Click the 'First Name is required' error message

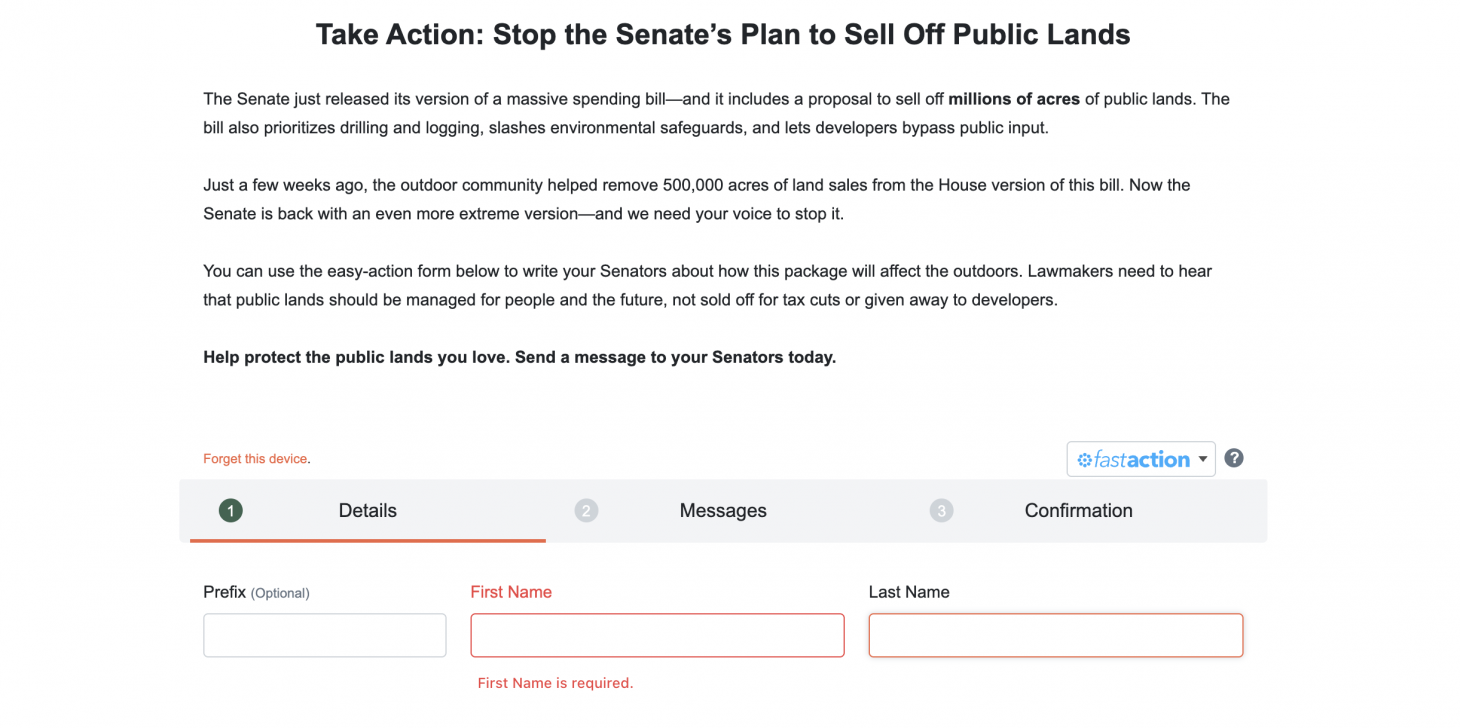[555, 683]
